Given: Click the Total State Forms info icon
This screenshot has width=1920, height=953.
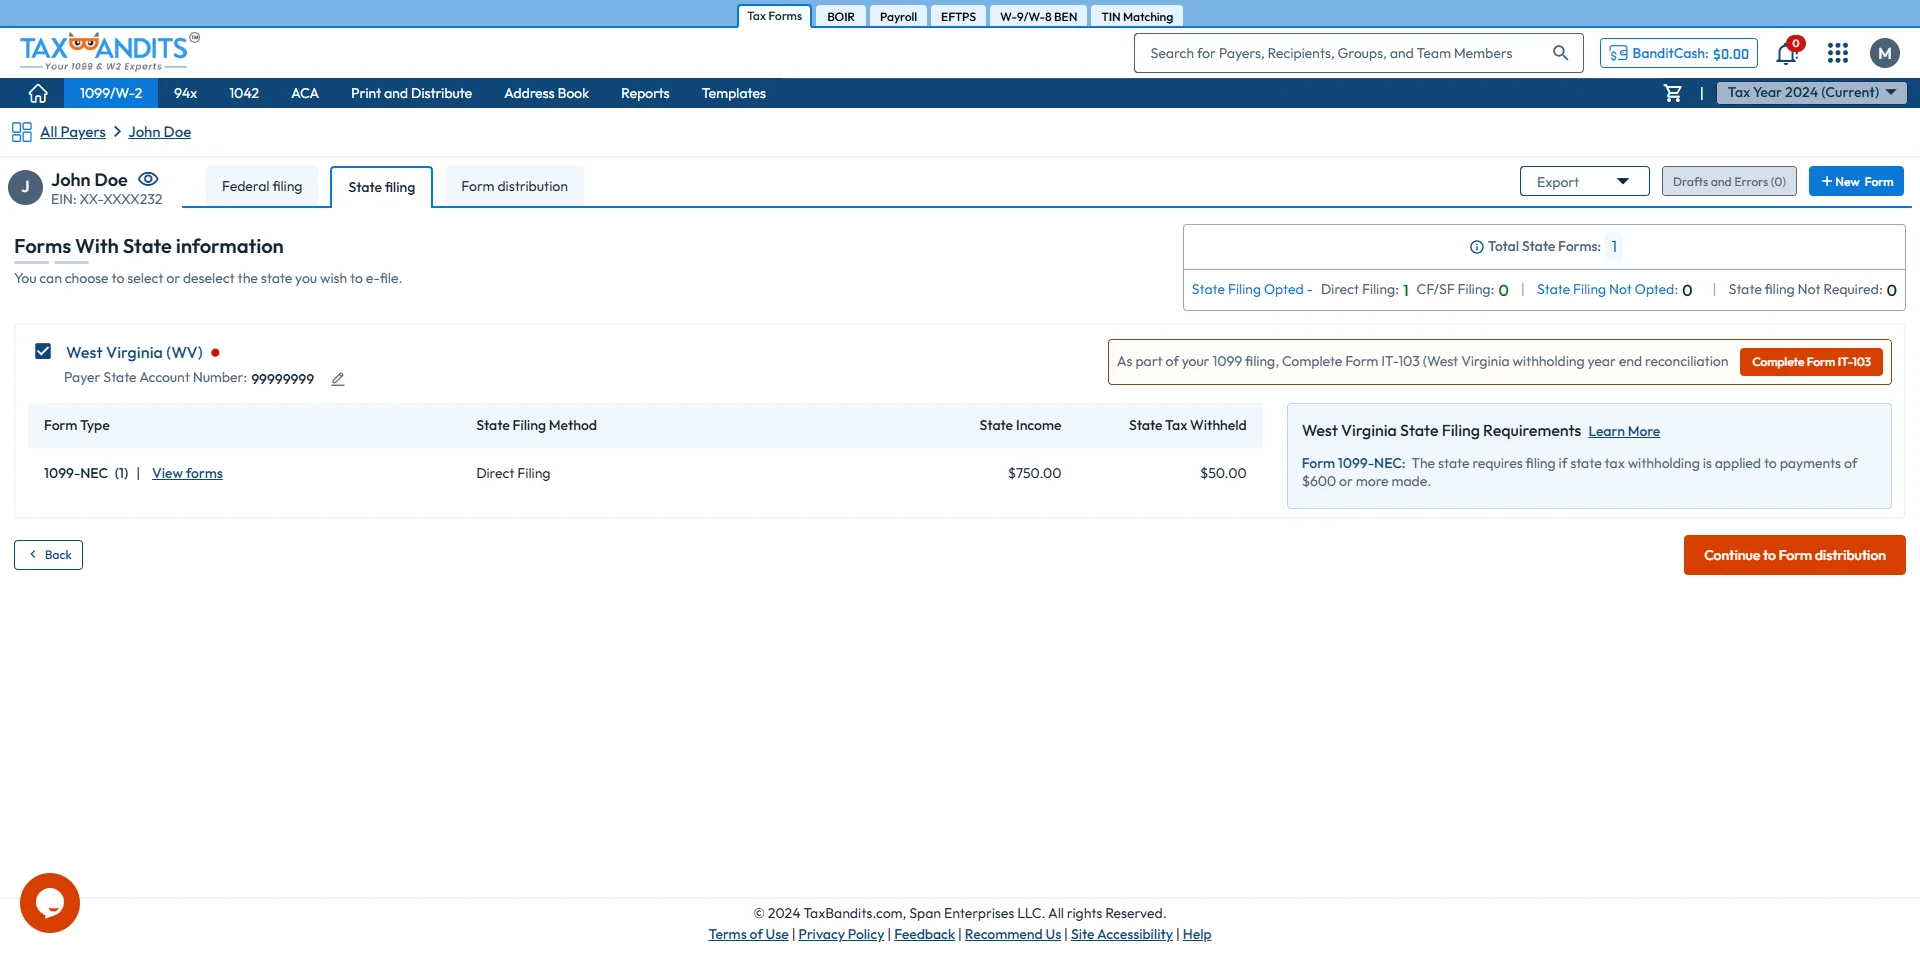Looking at the screenshot, I should (x=1476, y=247).
